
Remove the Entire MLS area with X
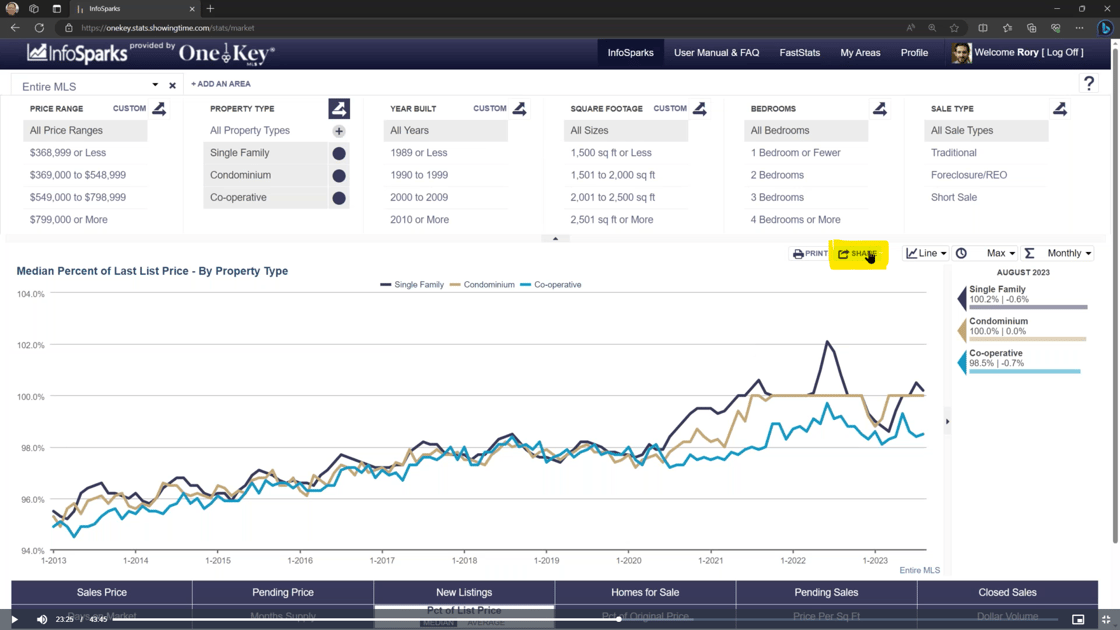[172, 86]
